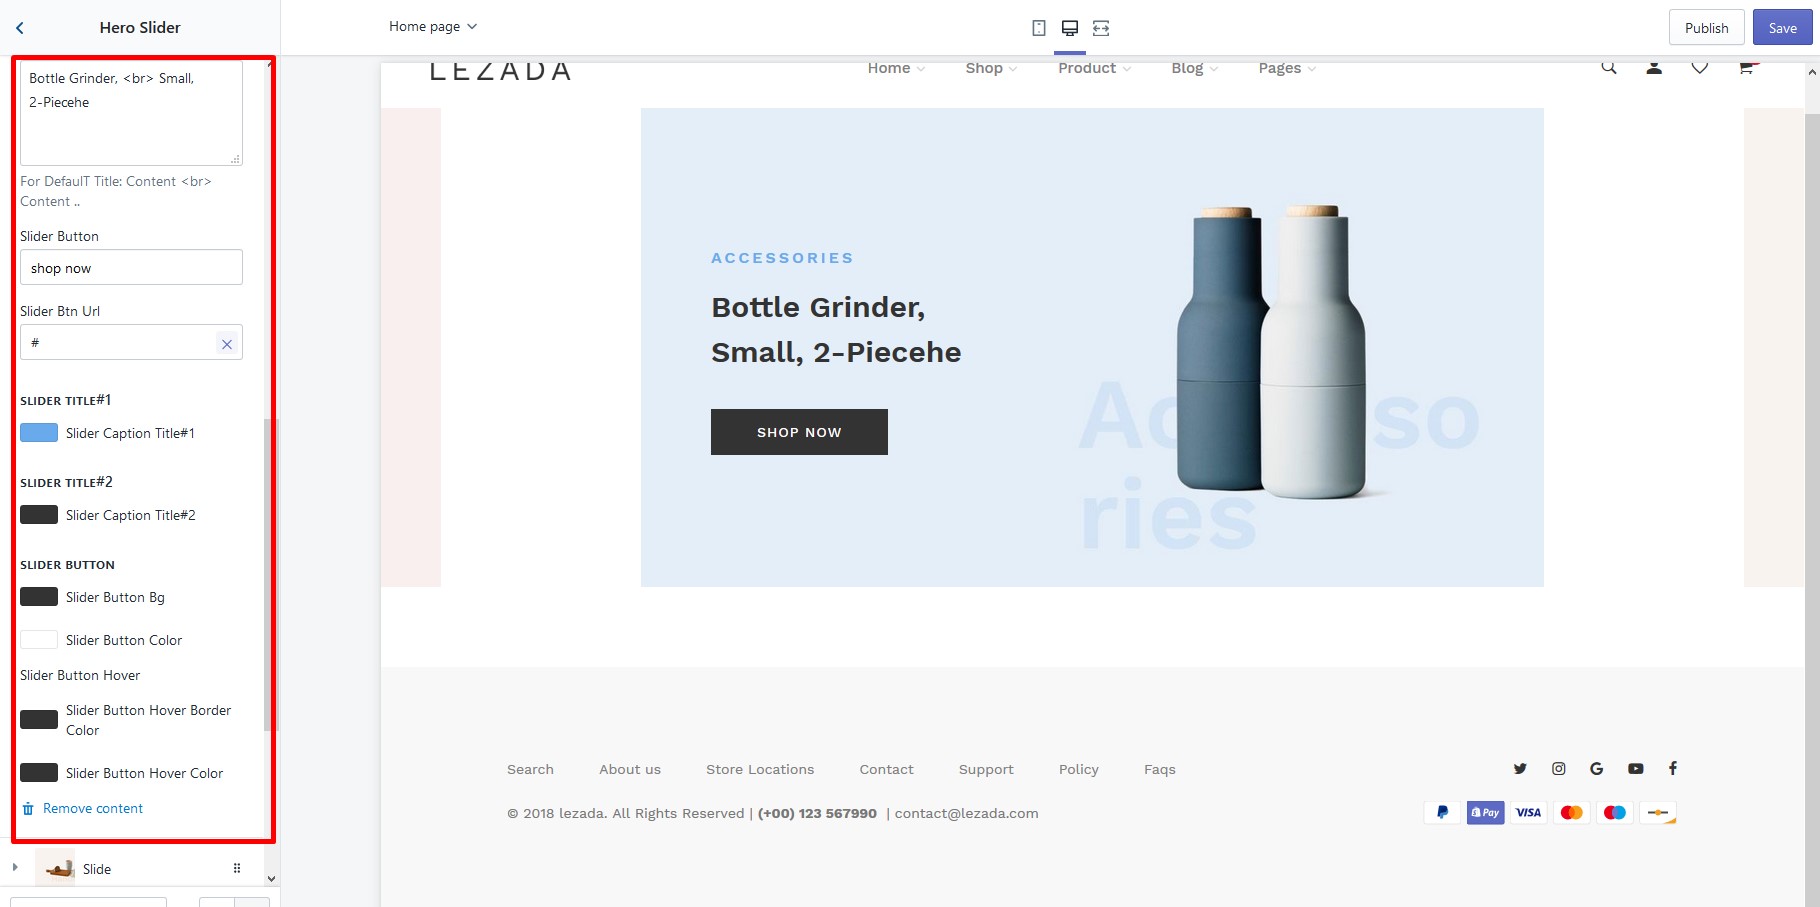Clear the Slider Btn Url field
This screenshot has width=1820, height=907.
(x=227, y=344)
